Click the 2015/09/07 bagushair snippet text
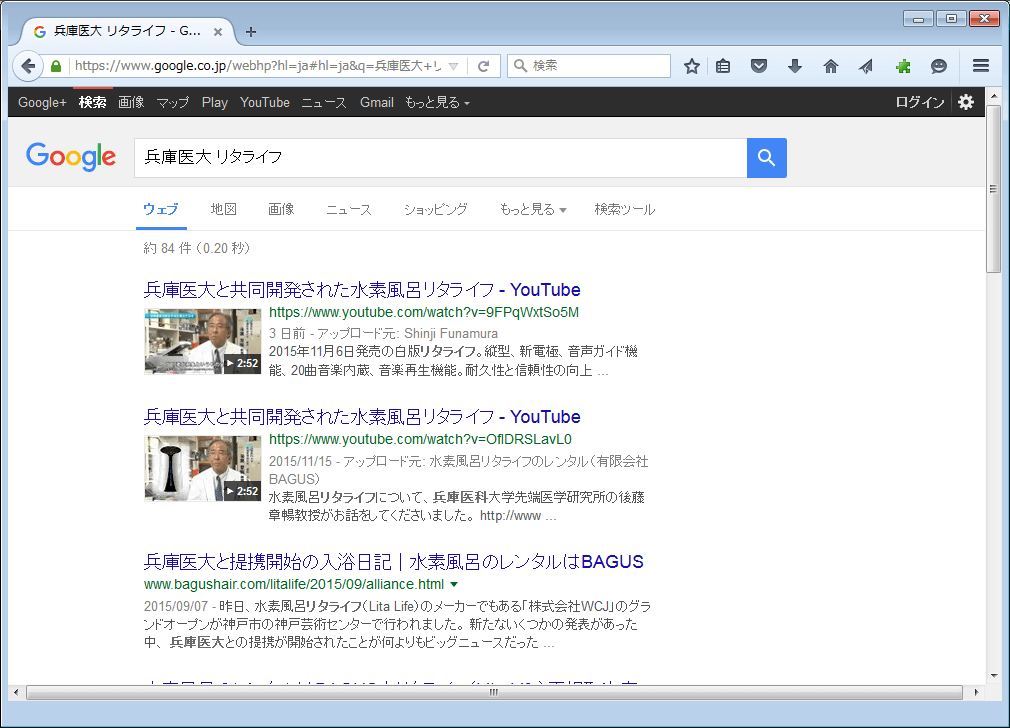This screenshot has width=1010, height=728. pyautogui.click(x=397, y=624)
